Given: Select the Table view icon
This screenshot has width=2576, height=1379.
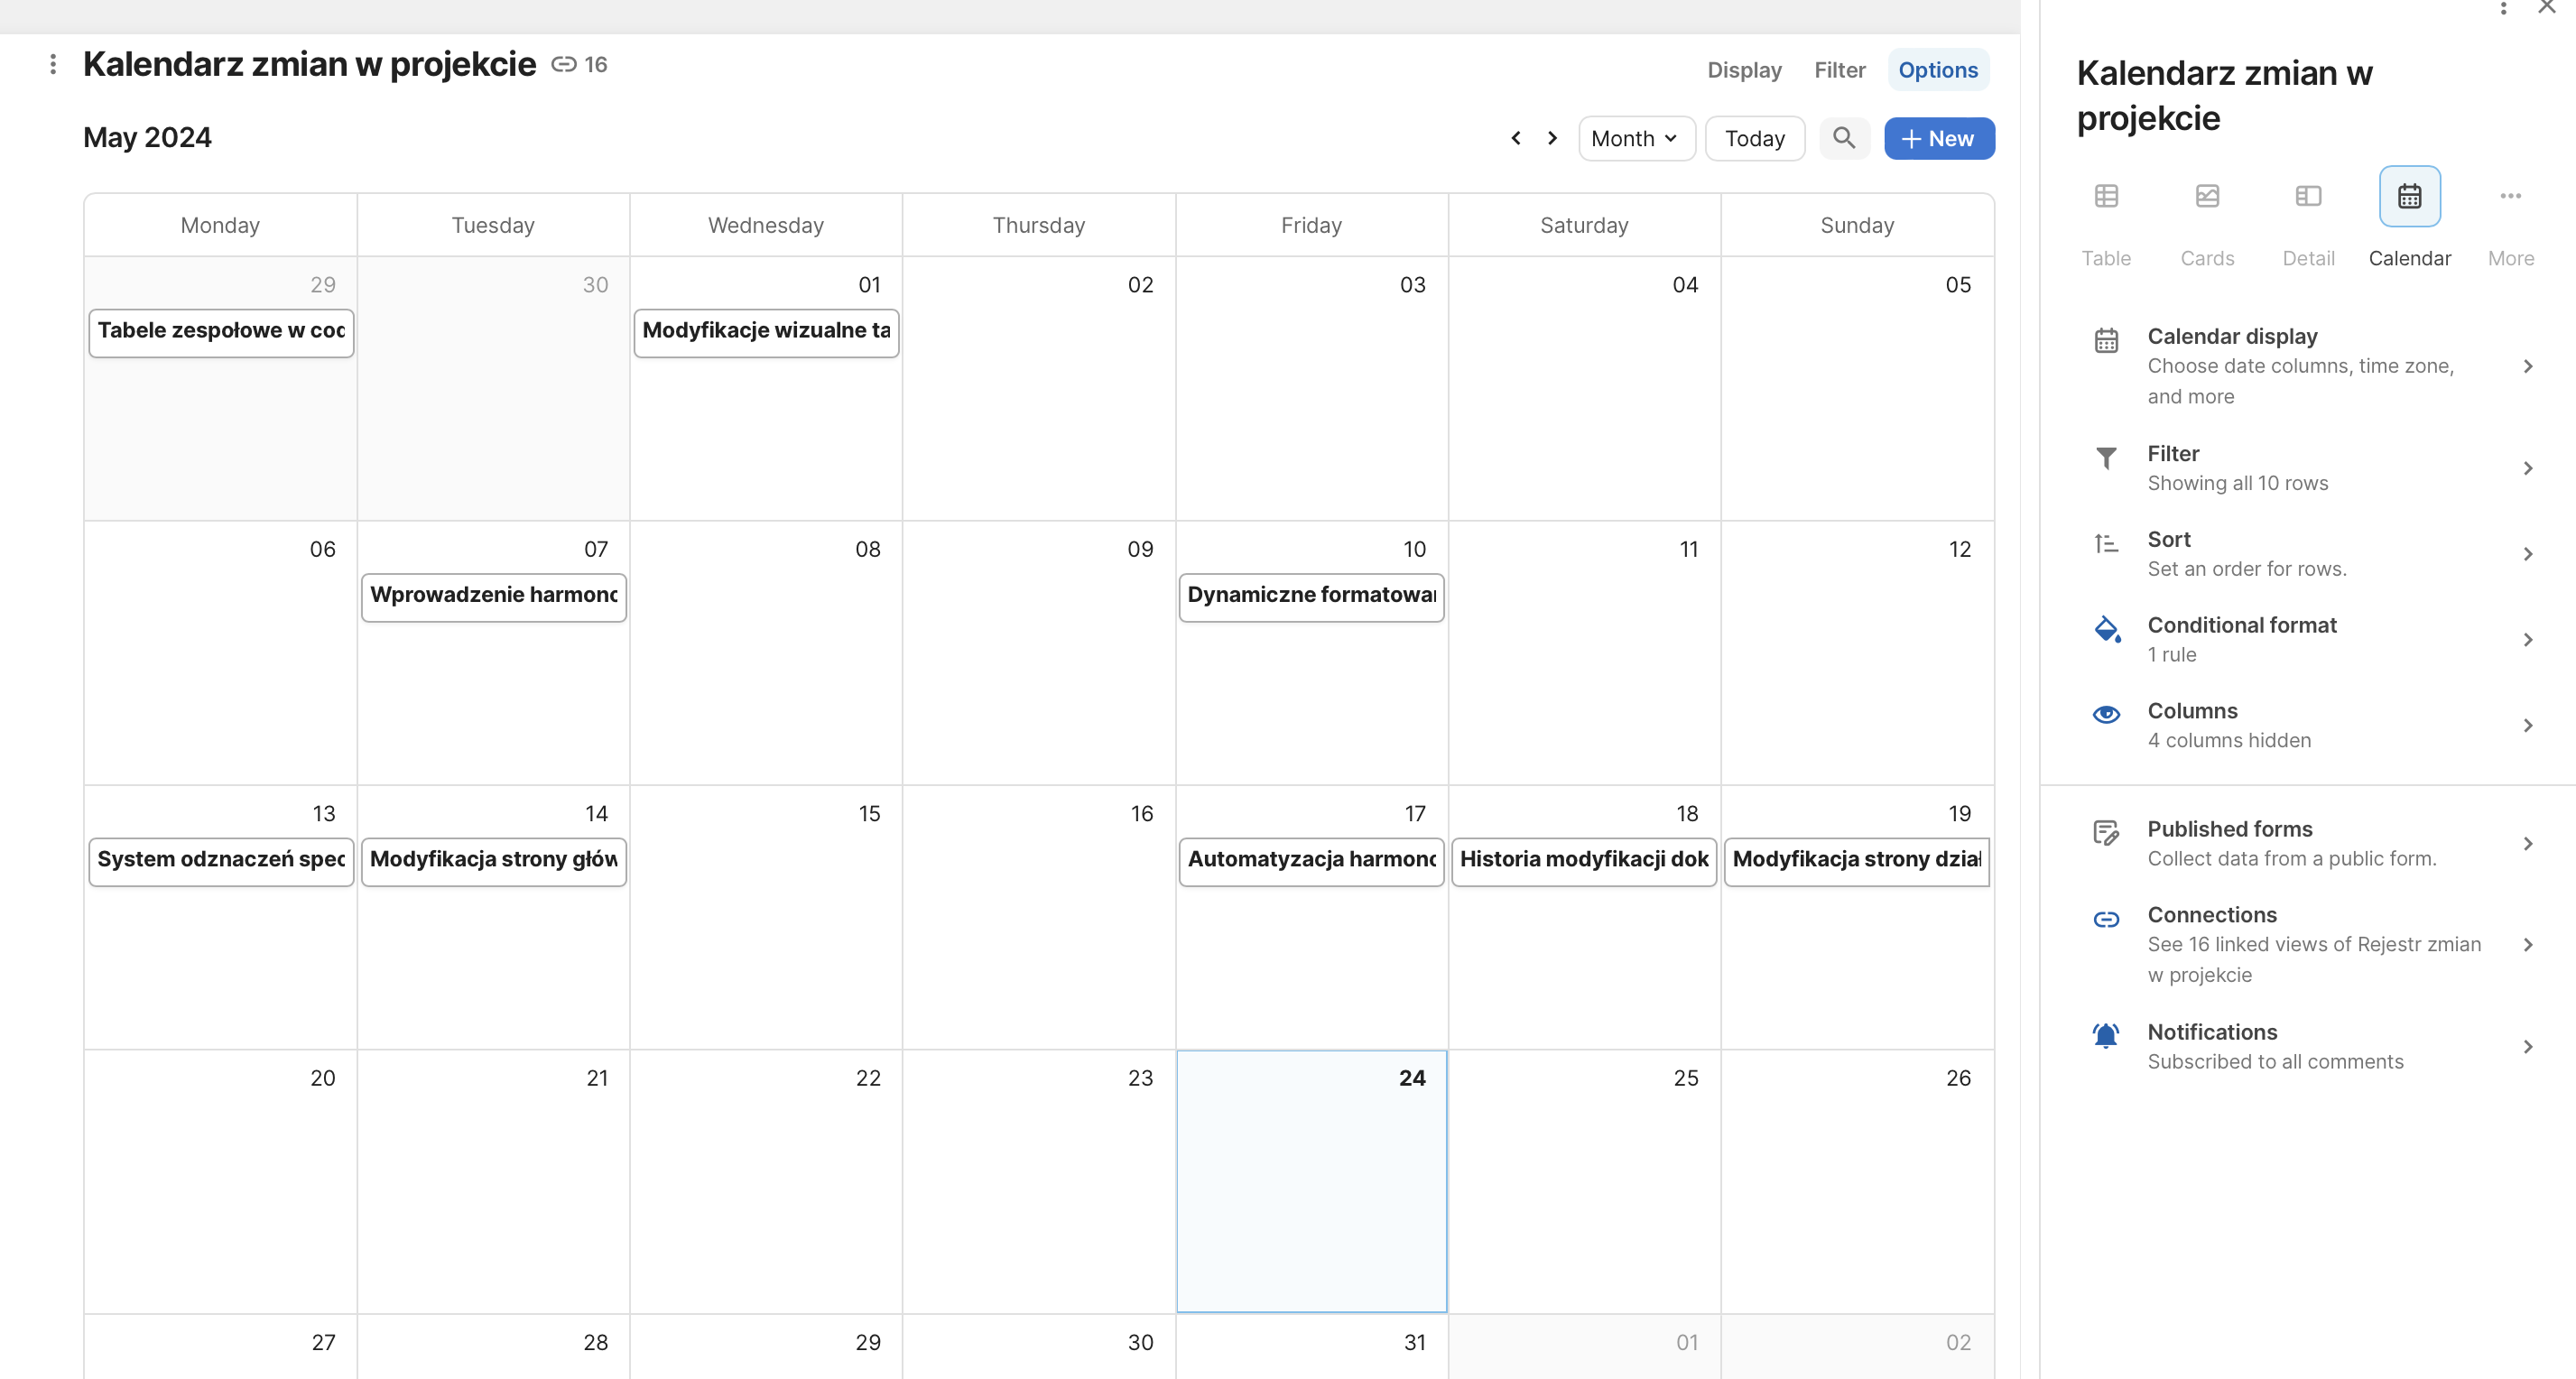Looking at the screenshot, I should (2106, 196).
